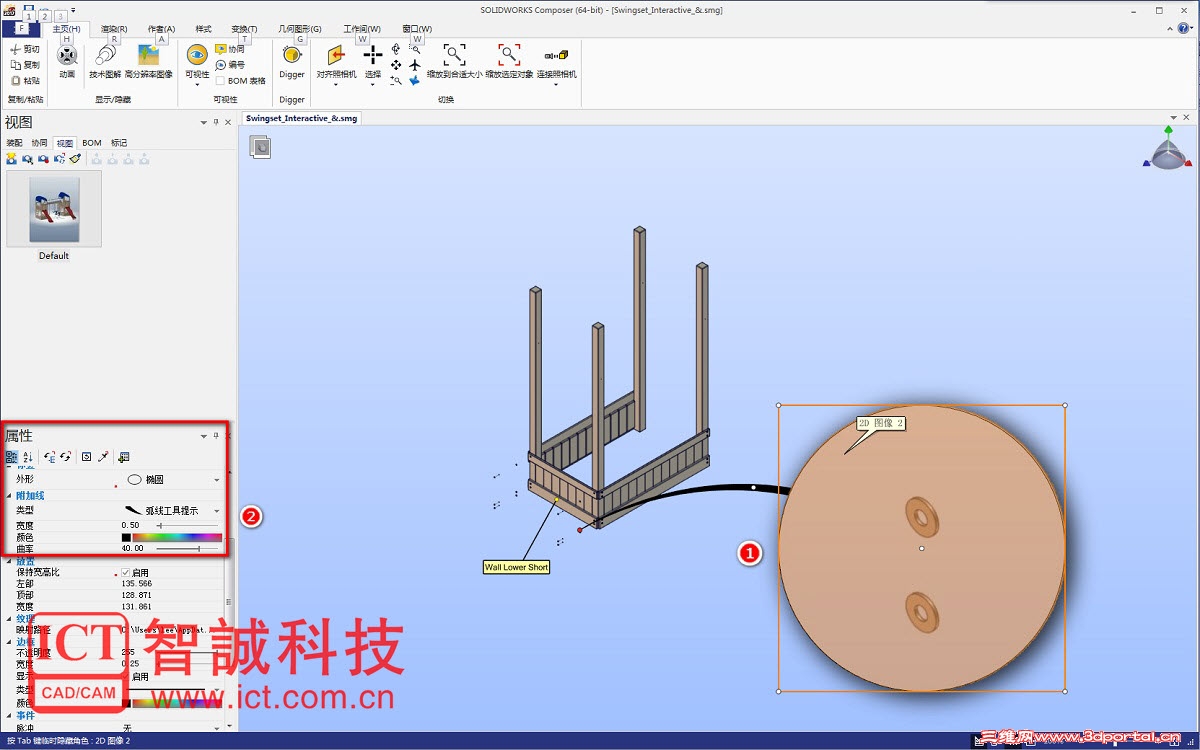This screenshot has height=750, width=1200.
Task: Switch to the BOM panel tab
Action: point(92,143)
